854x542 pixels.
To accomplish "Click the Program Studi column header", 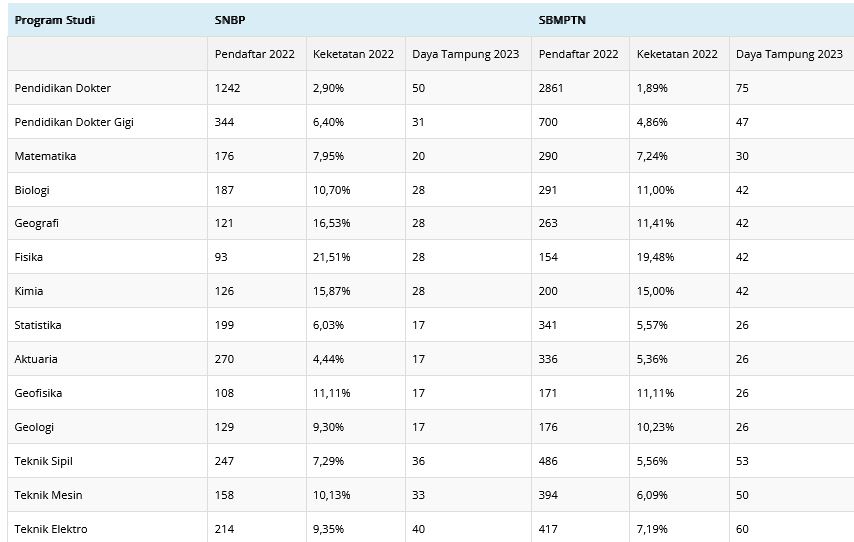I will click(107, 20).
